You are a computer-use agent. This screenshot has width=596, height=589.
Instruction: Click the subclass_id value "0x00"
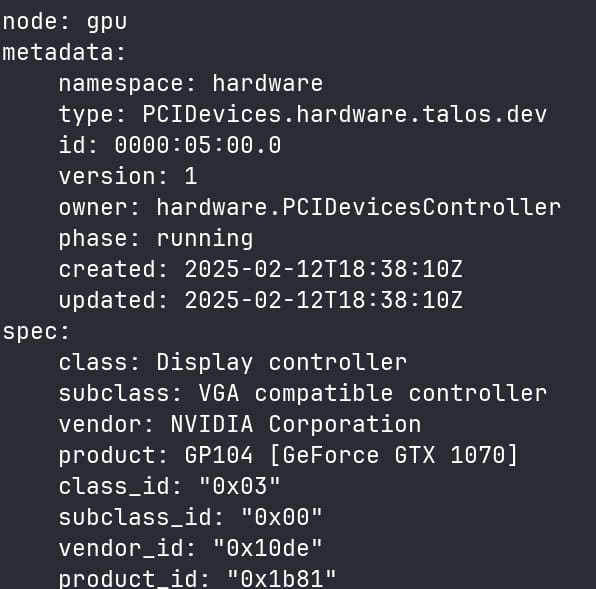(x=281, y=517)
